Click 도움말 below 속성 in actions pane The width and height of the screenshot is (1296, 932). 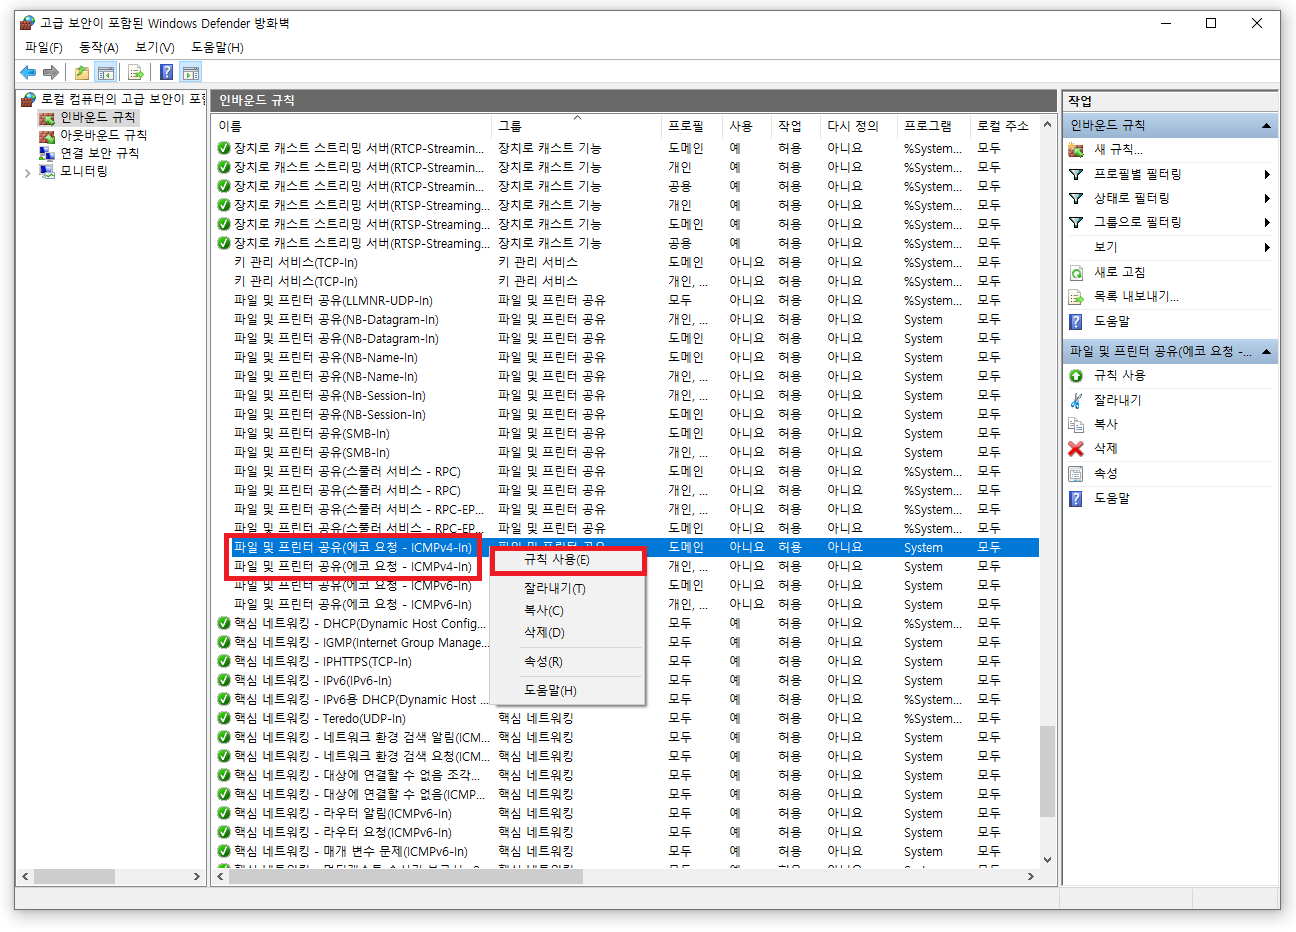click(1111, 498)
